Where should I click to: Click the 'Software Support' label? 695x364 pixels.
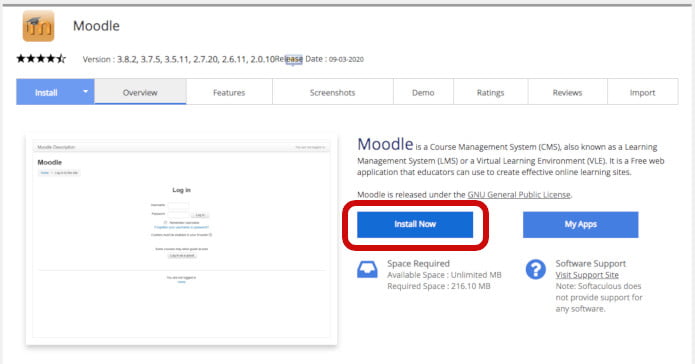click(591, 263)
